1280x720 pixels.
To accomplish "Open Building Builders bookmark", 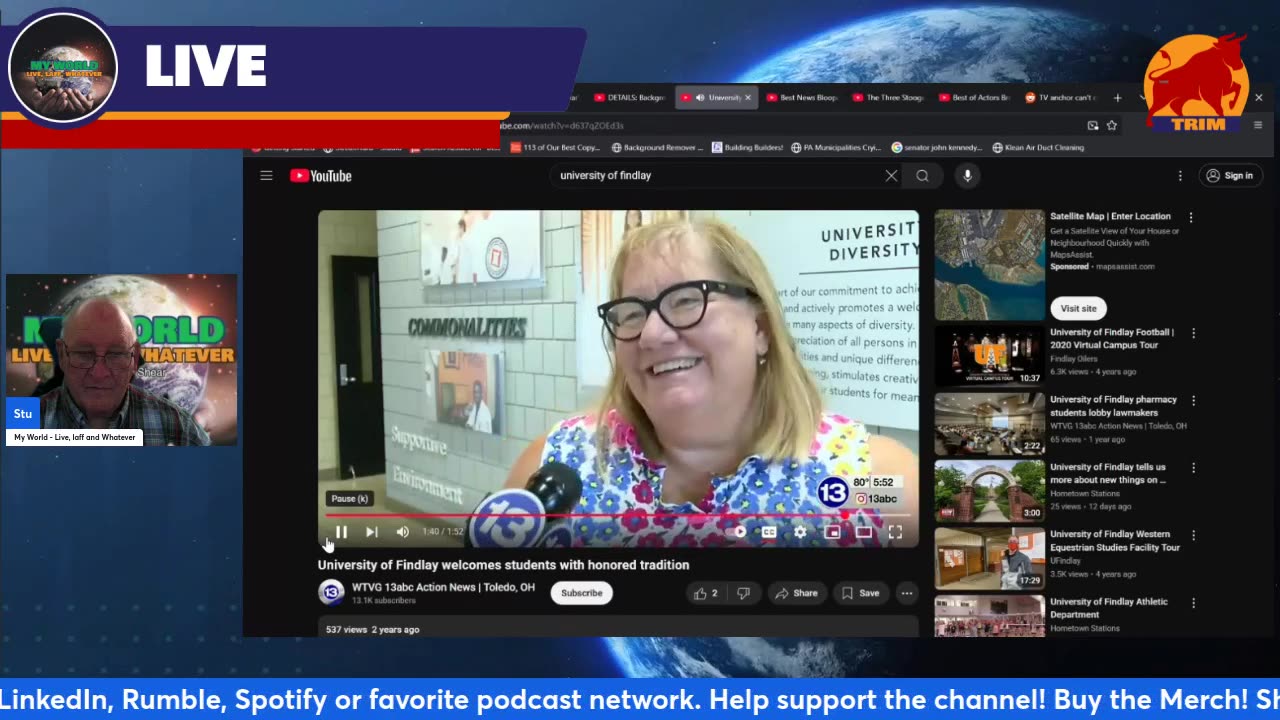I will tap(748, 148).
